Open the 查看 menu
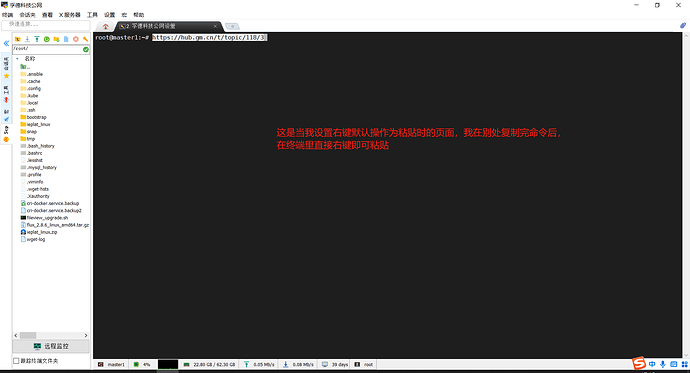The image size is (690, 373). coord(47,15)
